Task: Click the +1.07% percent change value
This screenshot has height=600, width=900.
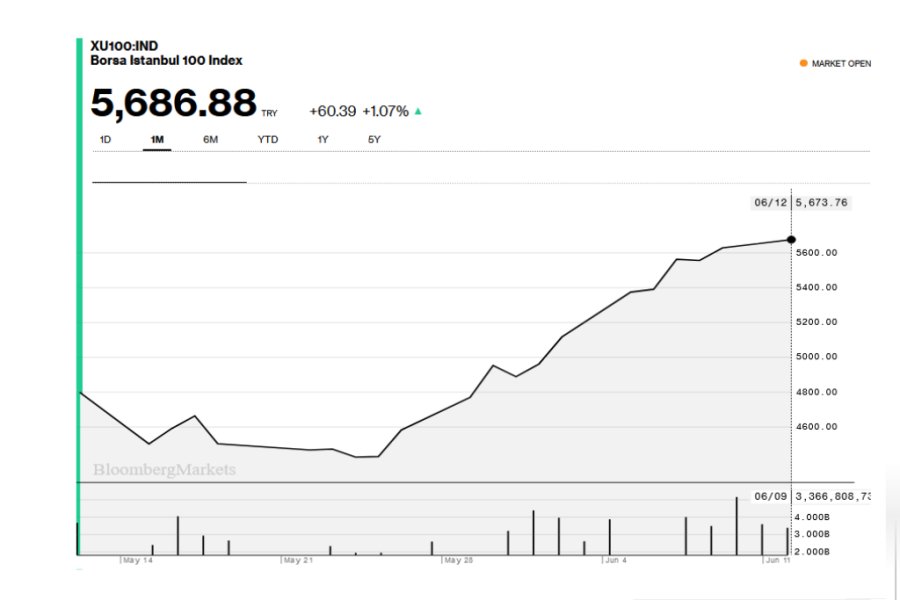Action: point(385,111)
